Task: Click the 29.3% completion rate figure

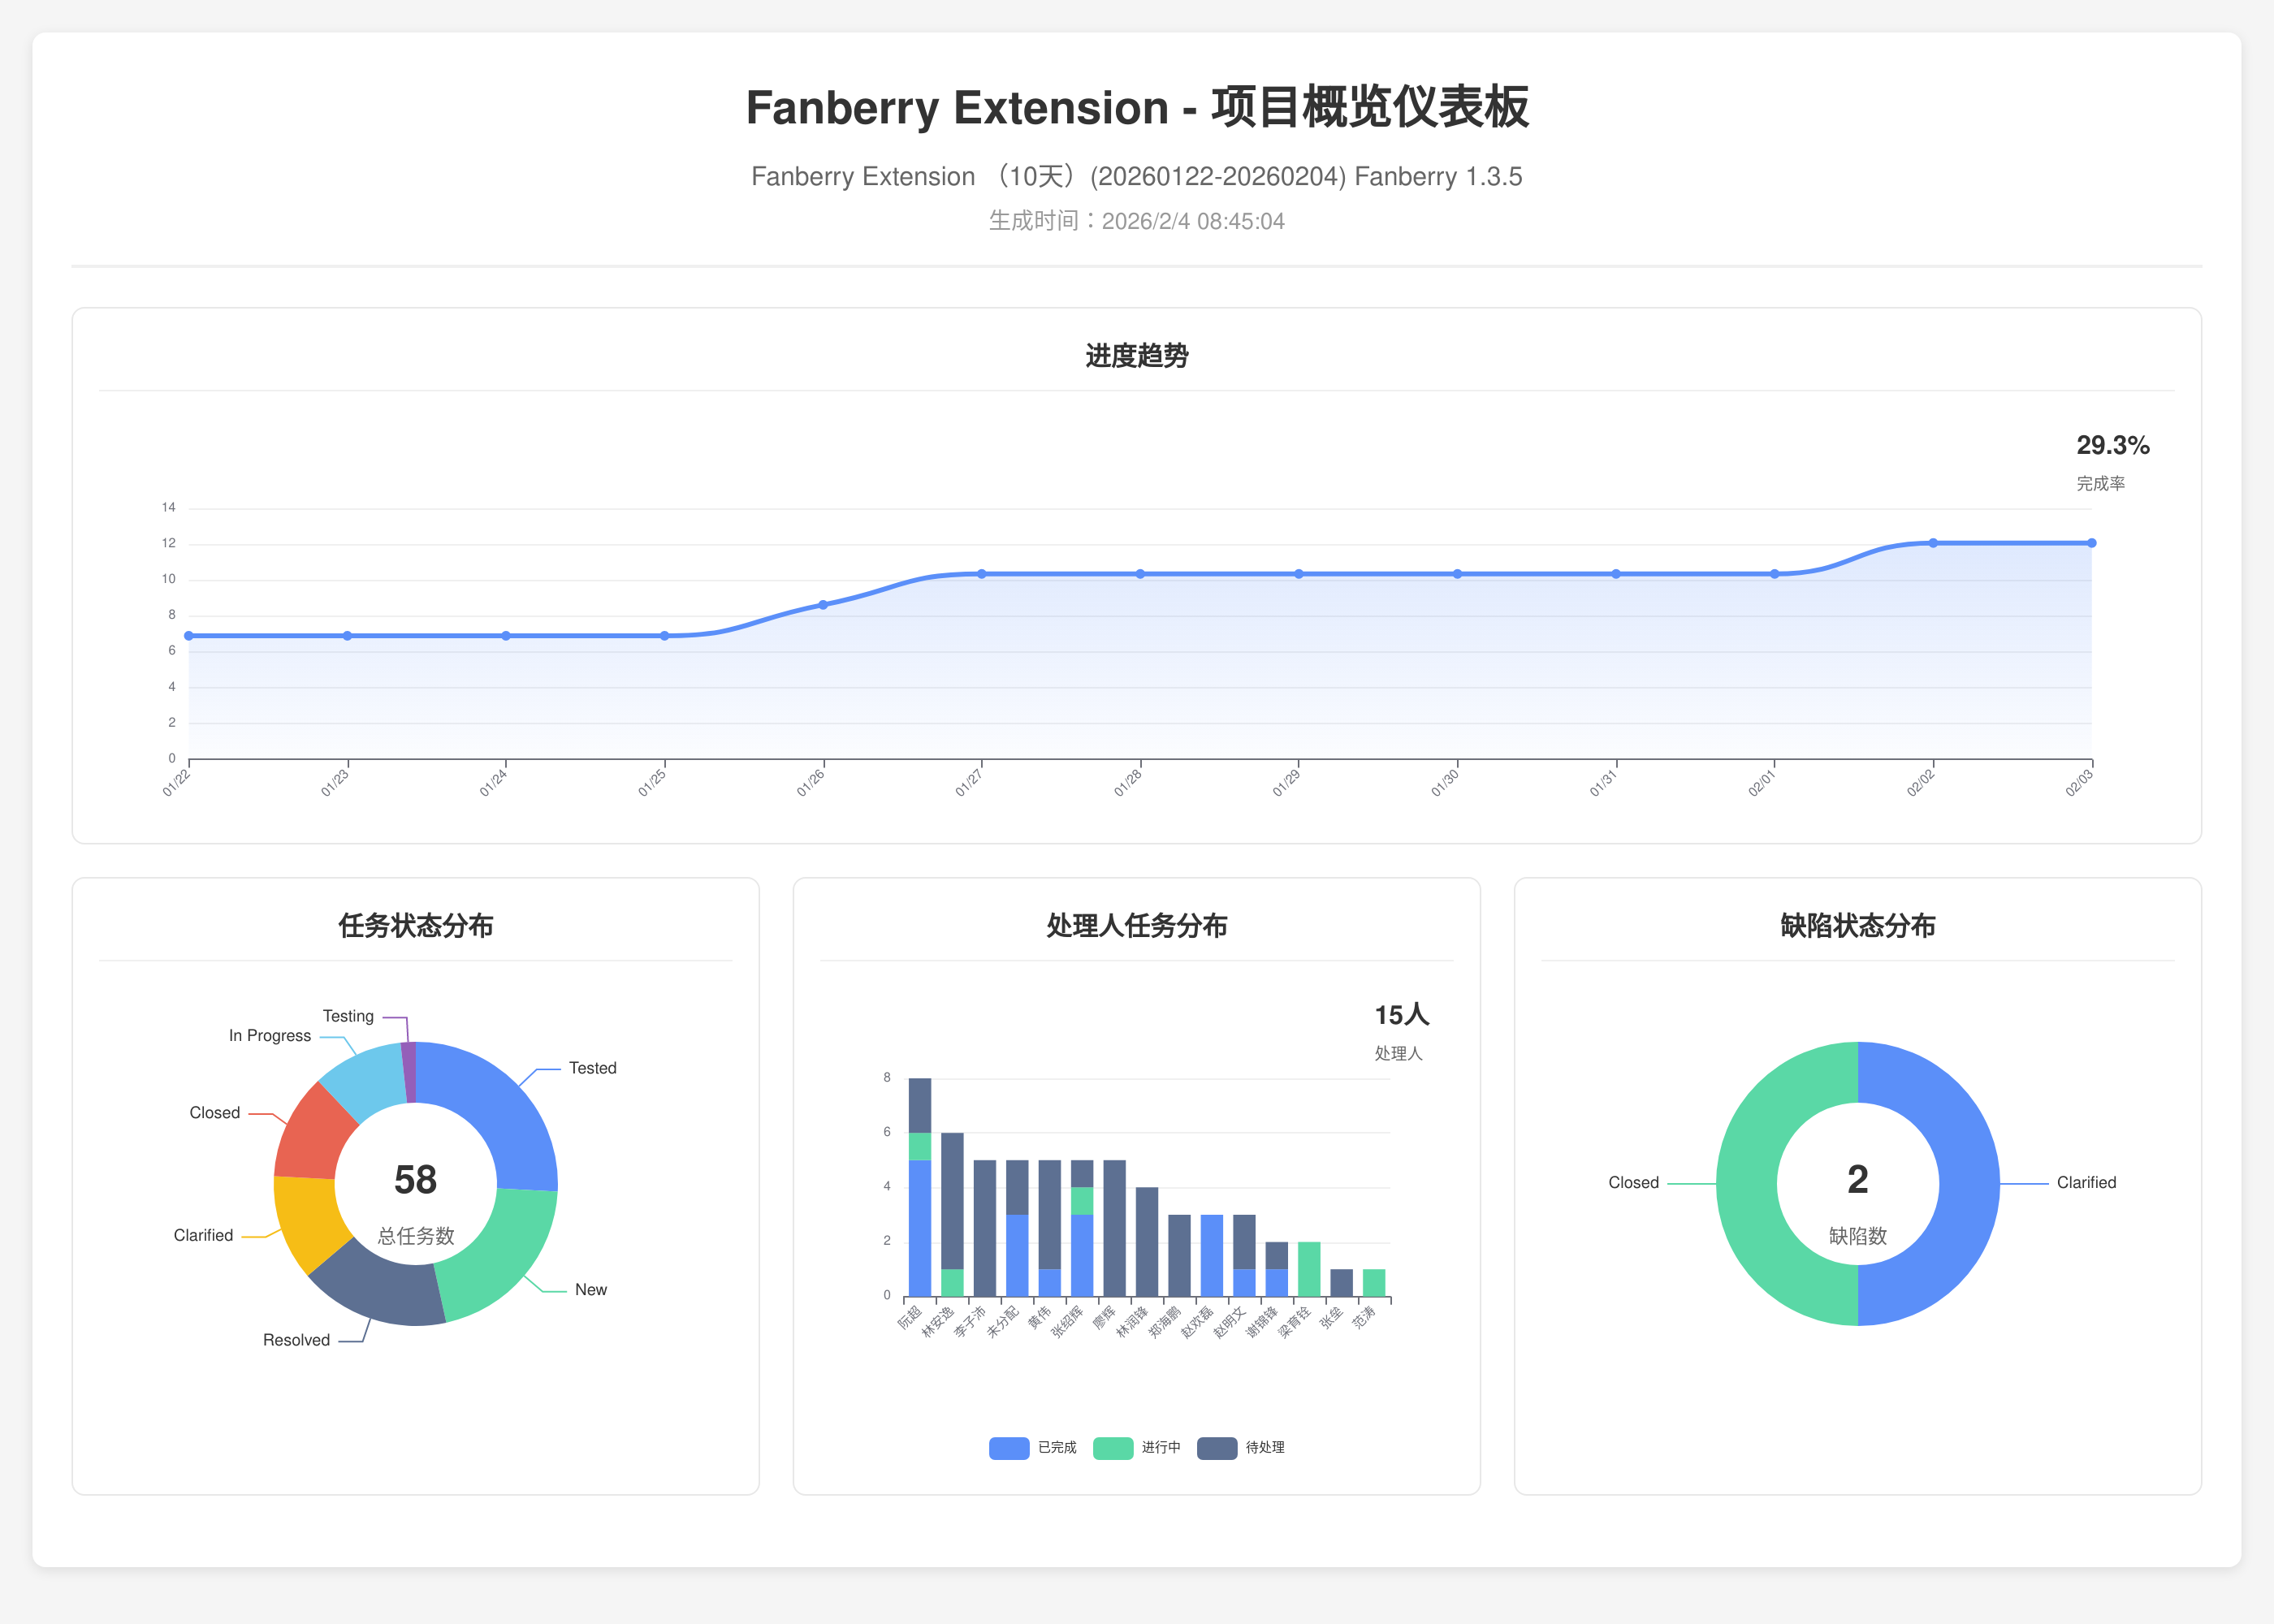Action: pos(2112,446)
